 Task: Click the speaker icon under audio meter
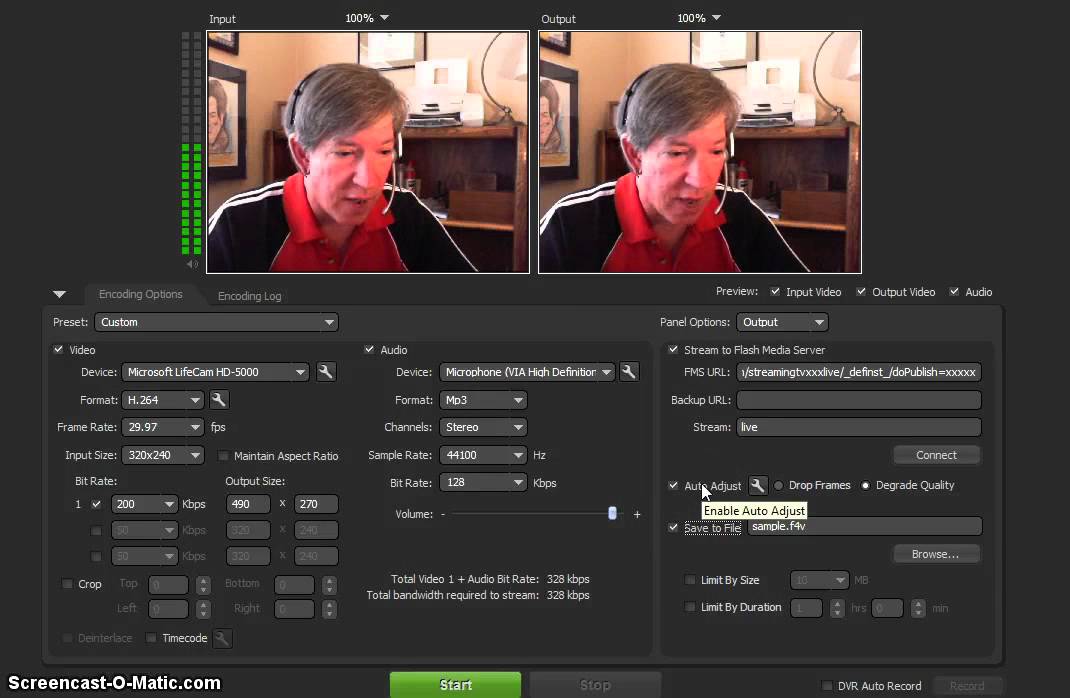point(192,264)
